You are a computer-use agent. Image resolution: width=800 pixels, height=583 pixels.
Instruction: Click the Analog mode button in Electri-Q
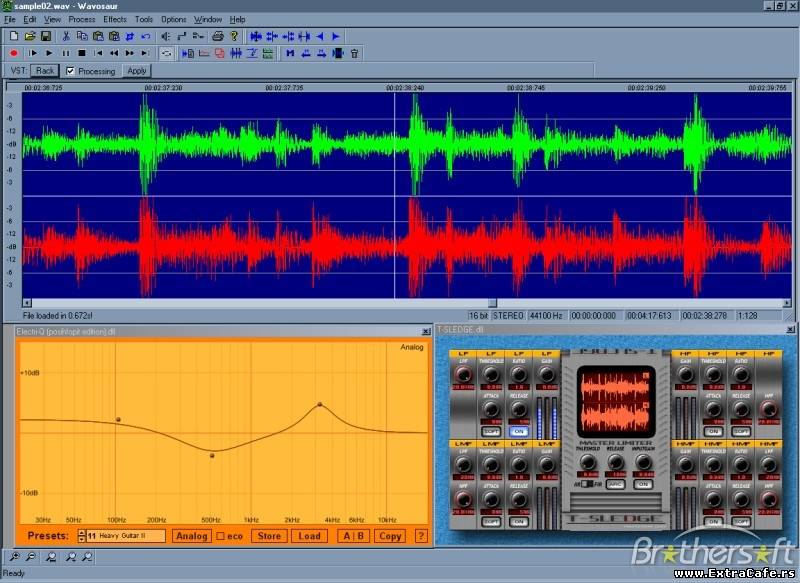click(x=191, y=536)
